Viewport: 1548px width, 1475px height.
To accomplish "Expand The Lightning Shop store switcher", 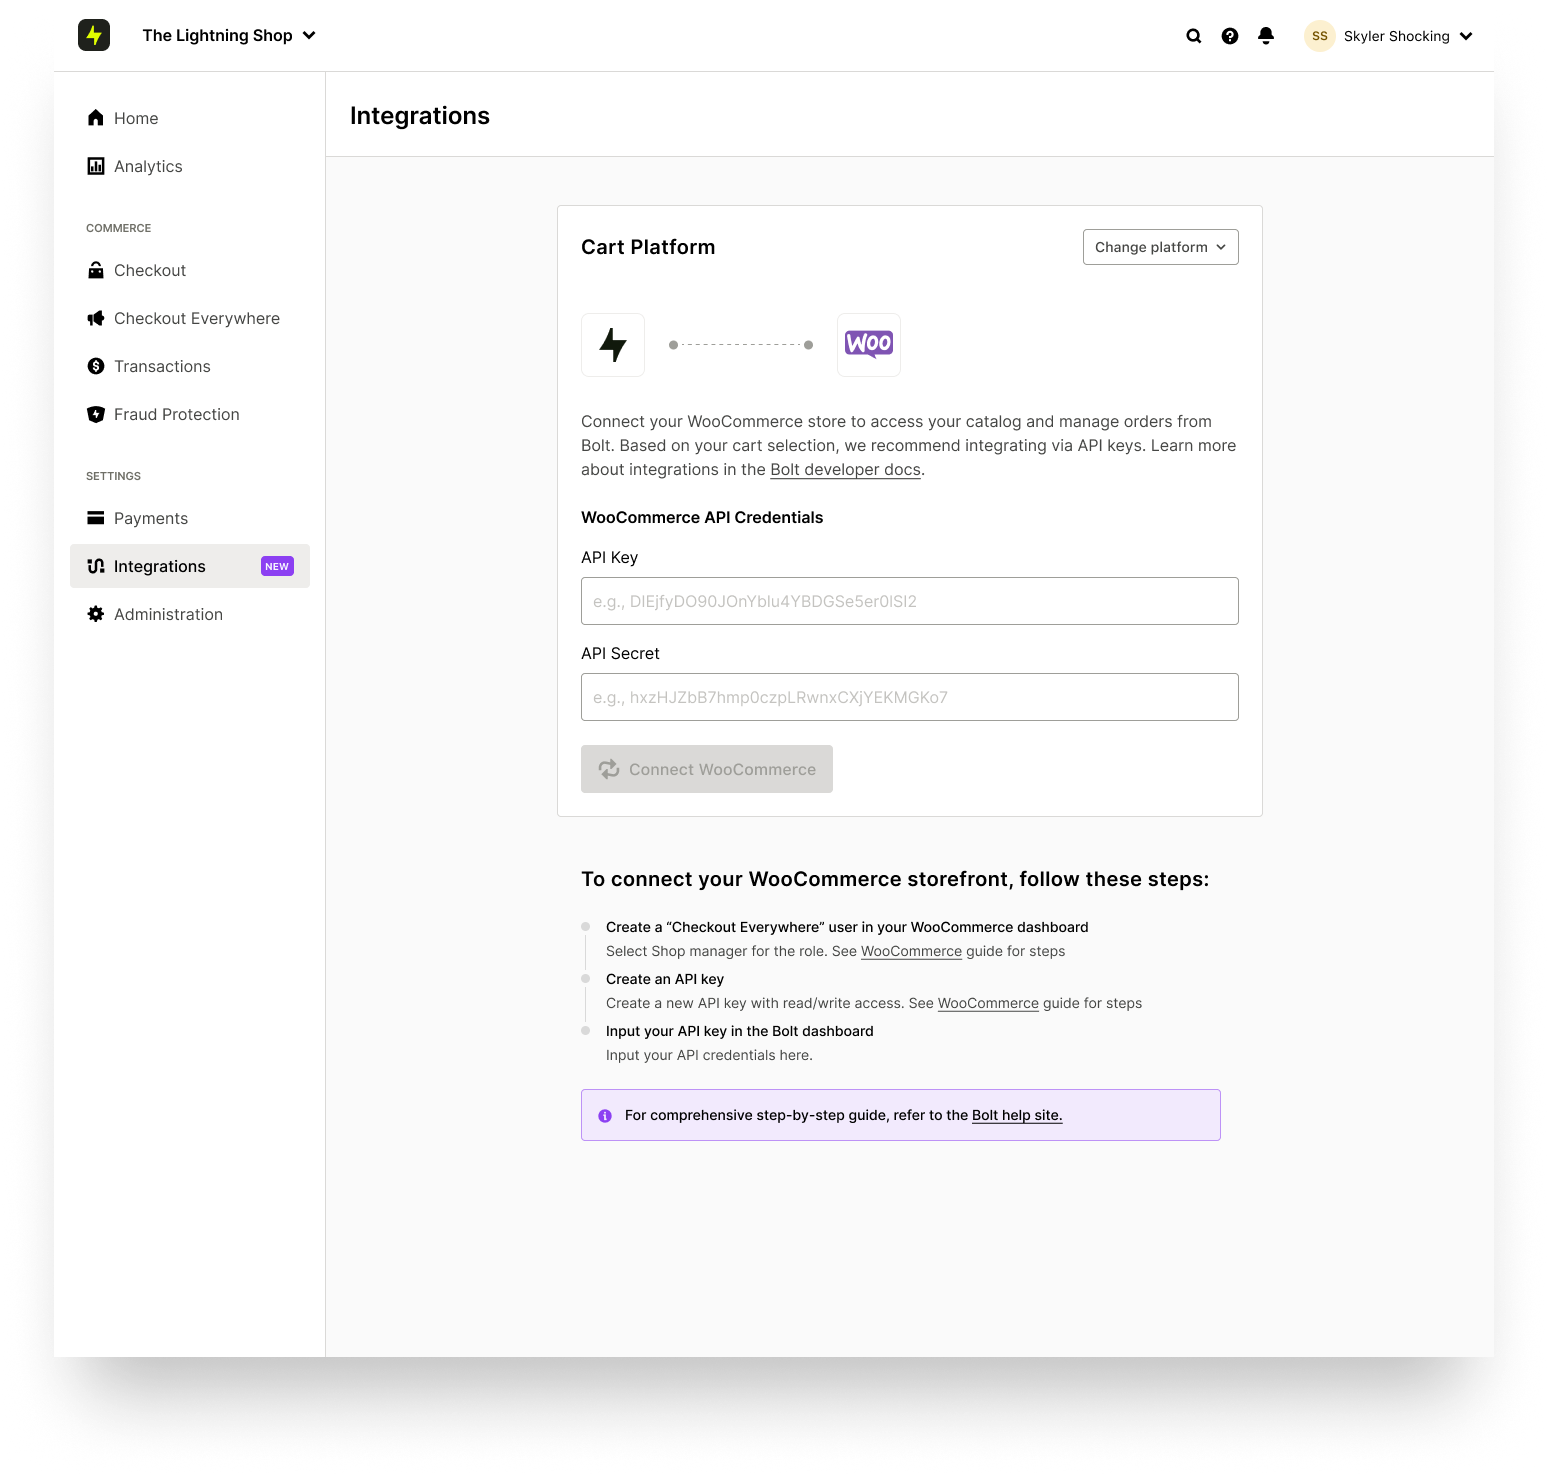I will tap(229, 36).
